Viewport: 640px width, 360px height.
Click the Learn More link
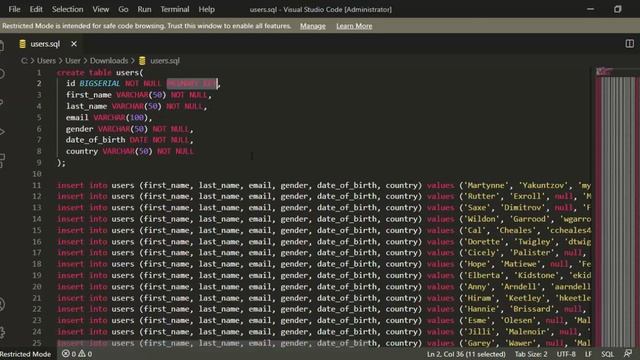(x=354, y=26)
